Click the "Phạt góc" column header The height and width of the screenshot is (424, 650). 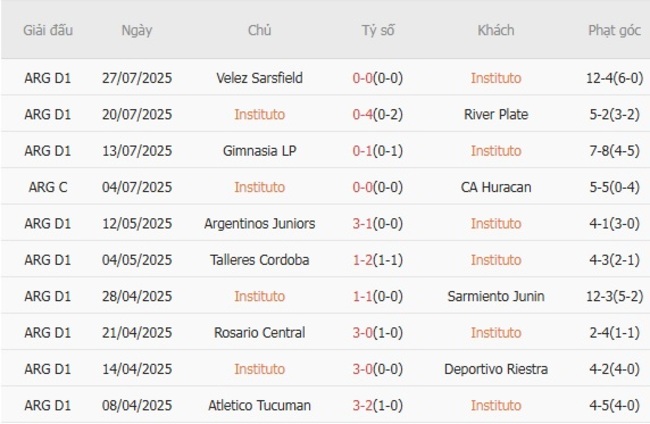(x=614, y=30)
